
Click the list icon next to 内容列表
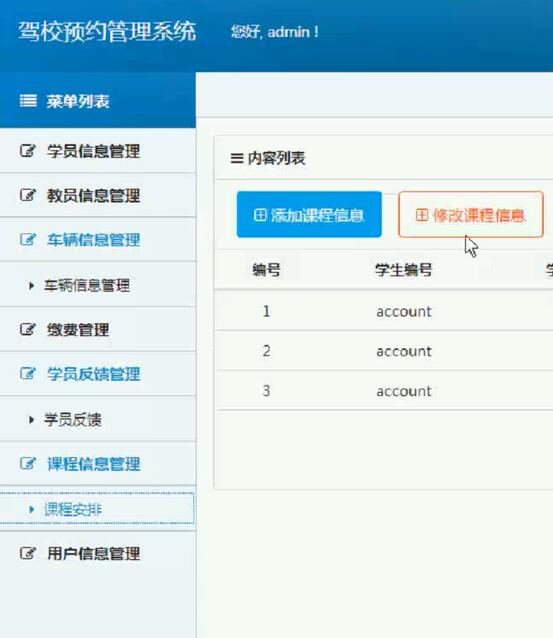click(237, 158)
